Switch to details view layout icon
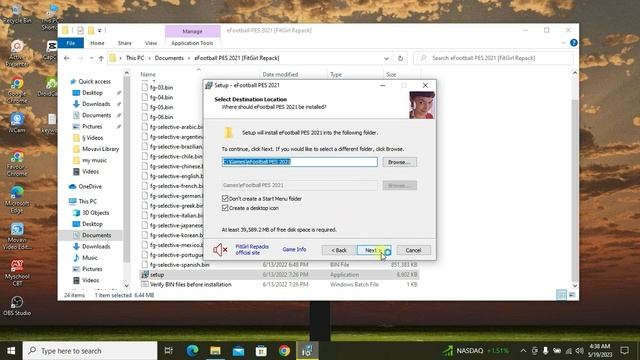This screenshot has height=360, width=640. pos(562,295)
